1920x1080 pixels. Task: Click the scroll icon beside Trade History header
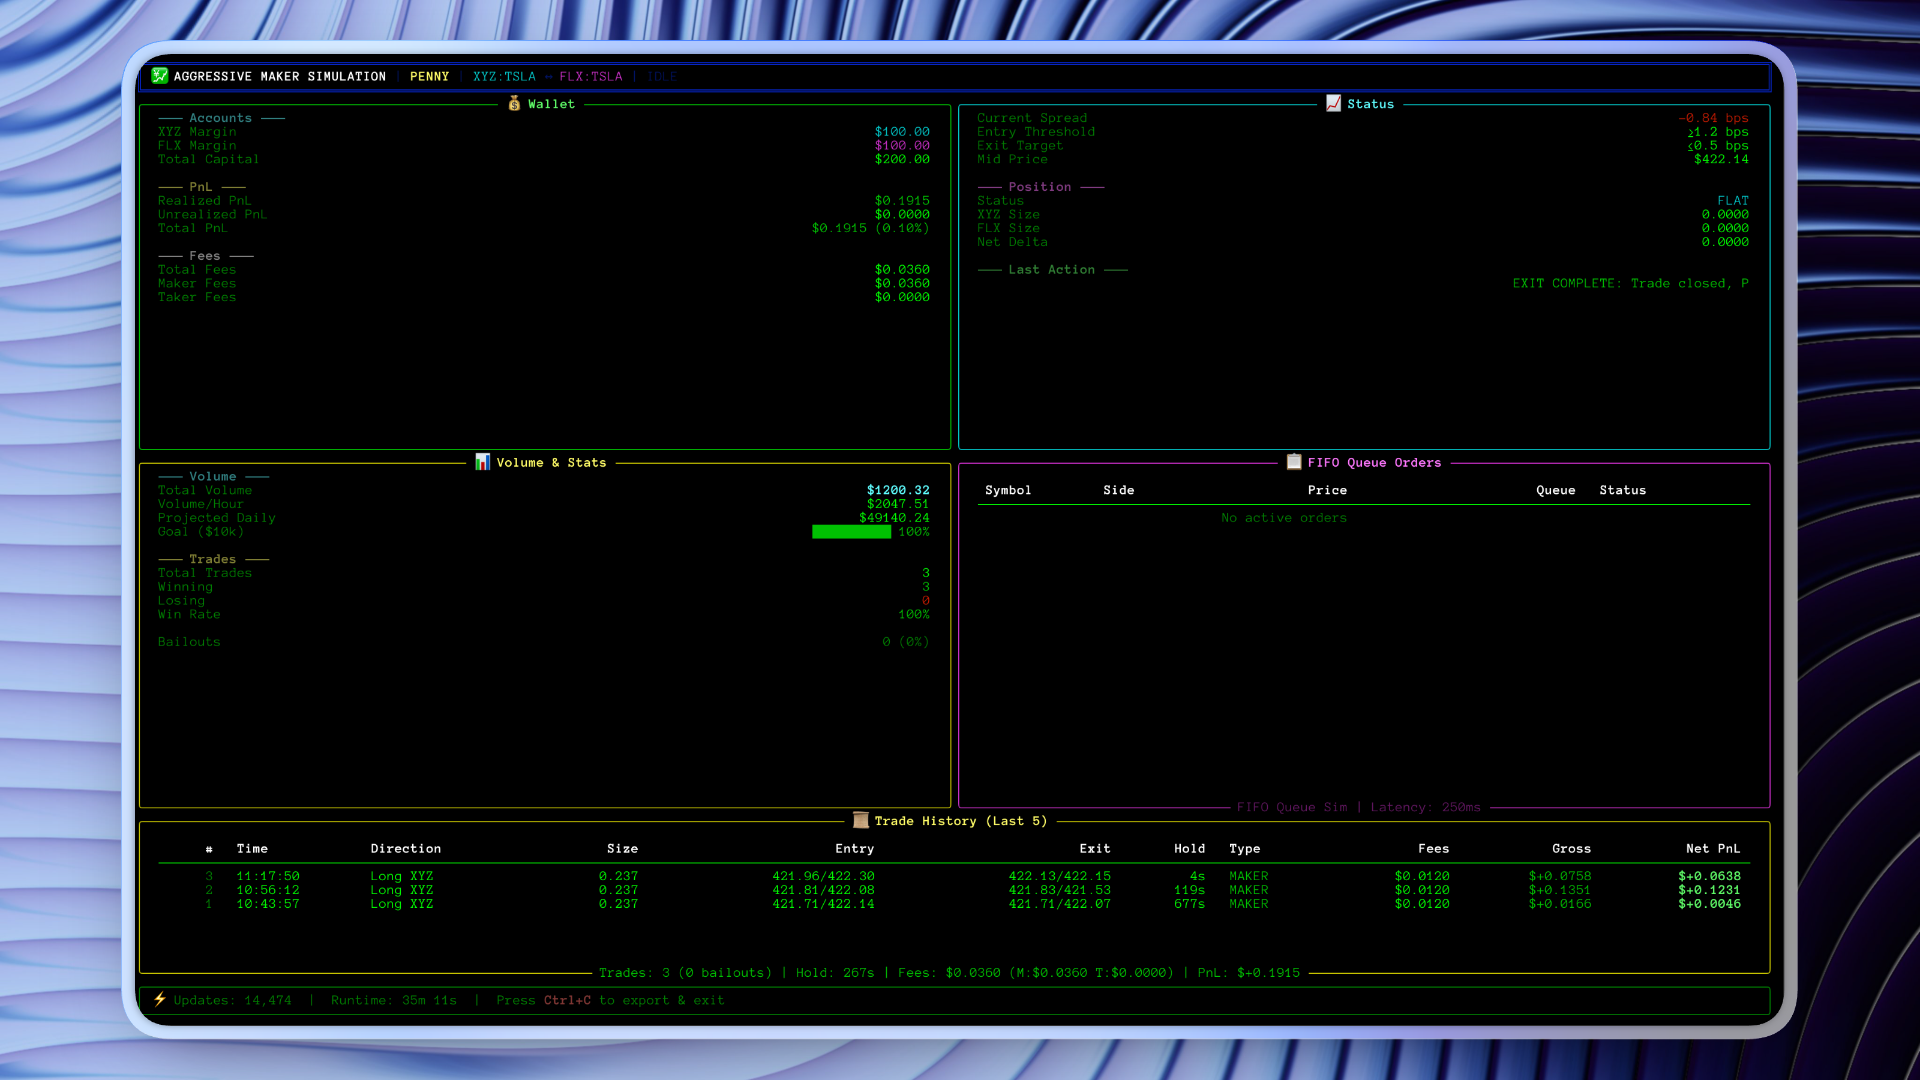[x=861, y=820]
